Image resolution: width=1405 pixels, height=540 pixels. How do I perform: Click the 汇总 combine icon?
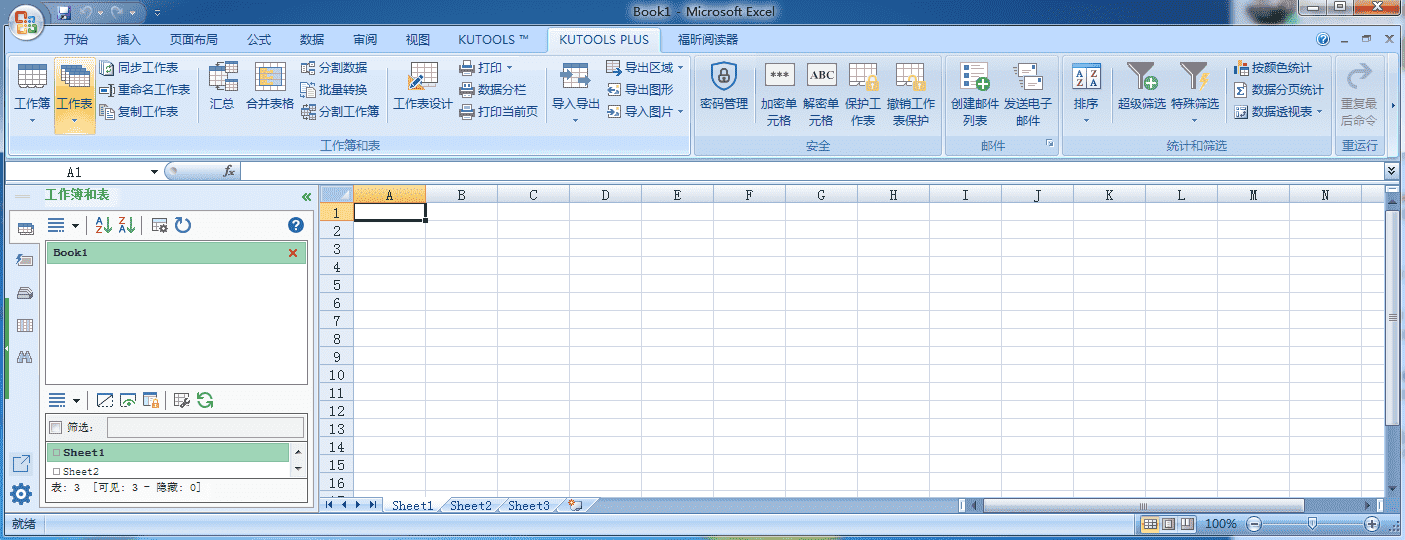[222, 86]
